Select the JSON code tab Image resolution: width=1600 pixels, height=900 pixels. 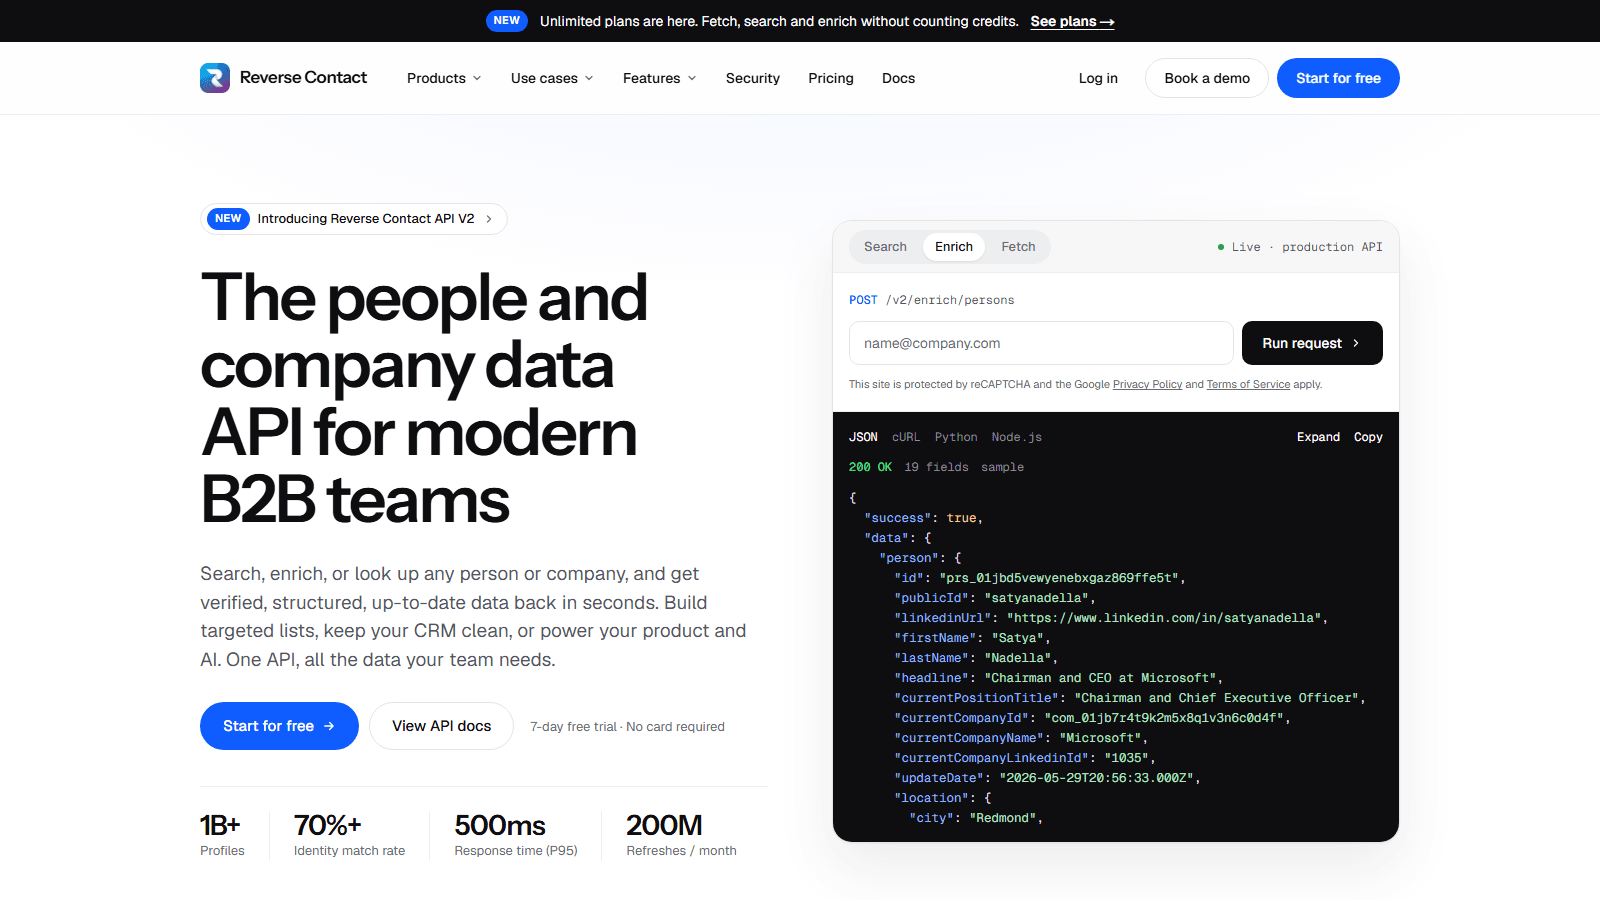coord(863,437)
